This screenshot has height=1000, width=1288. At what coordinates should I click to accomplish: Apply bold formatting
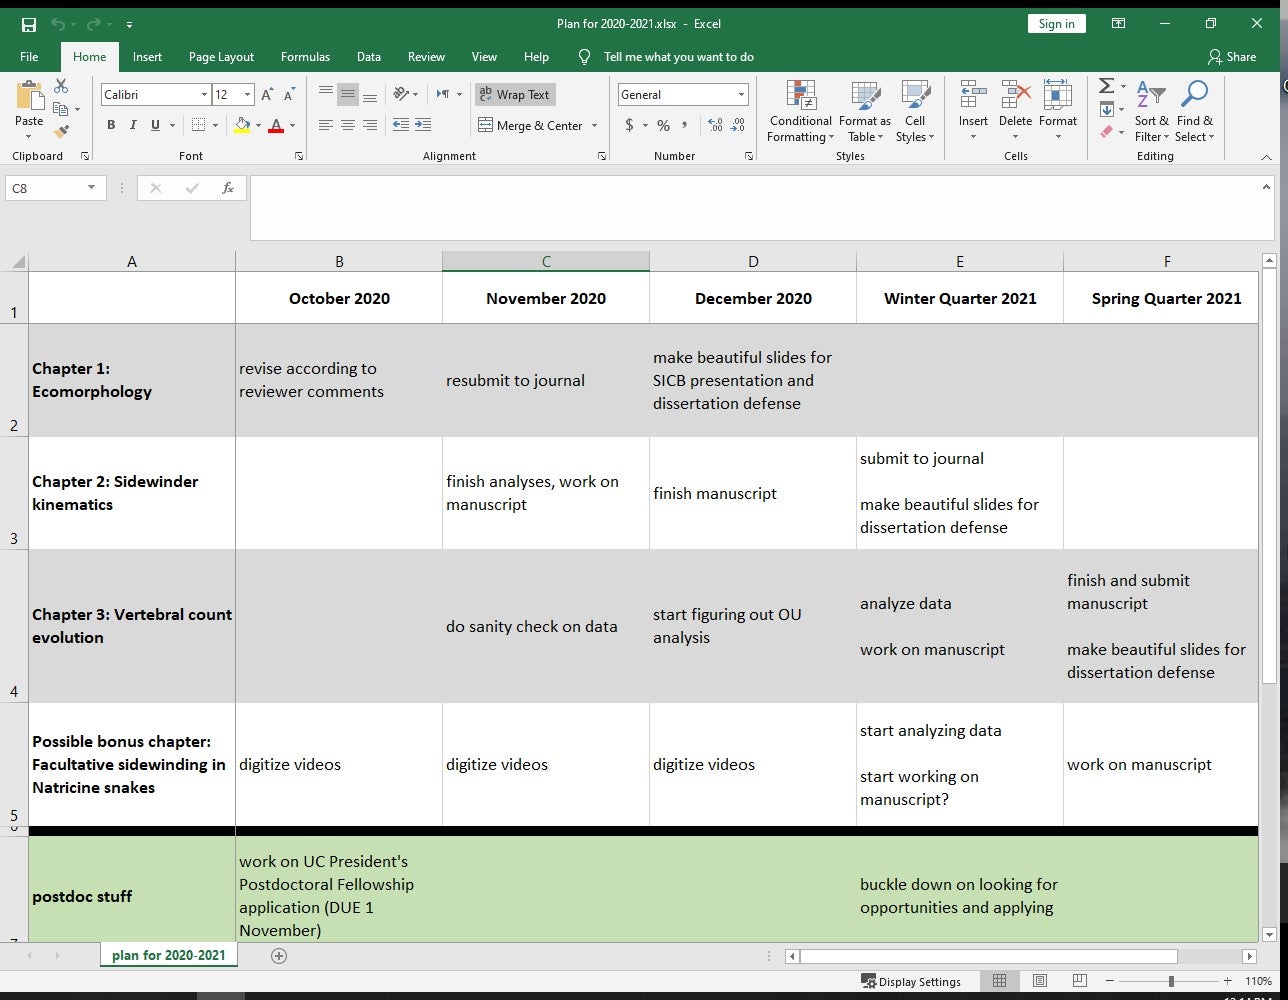point(111,124)
